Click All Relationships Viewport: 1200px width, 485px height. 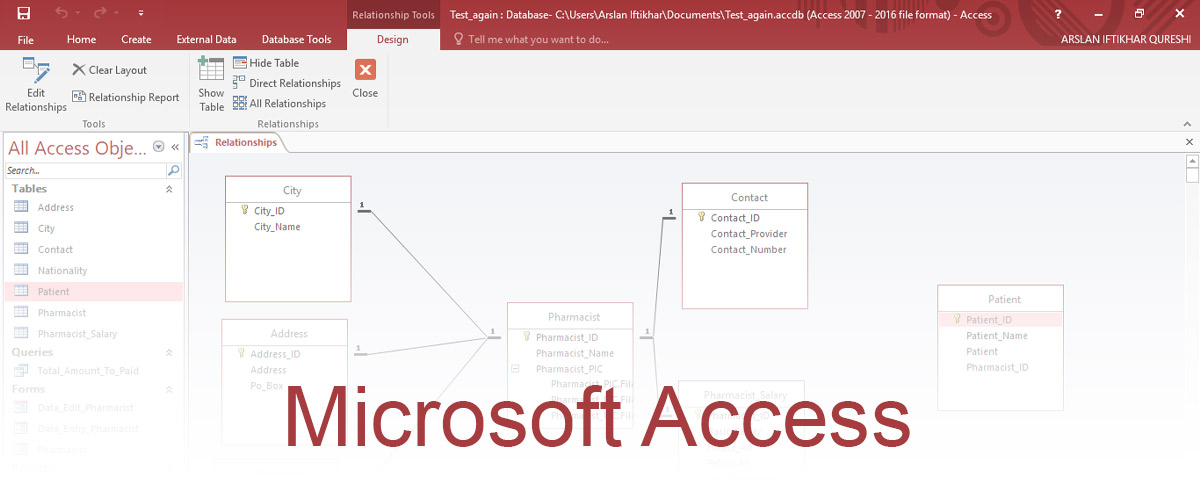(x=279, y=103)
